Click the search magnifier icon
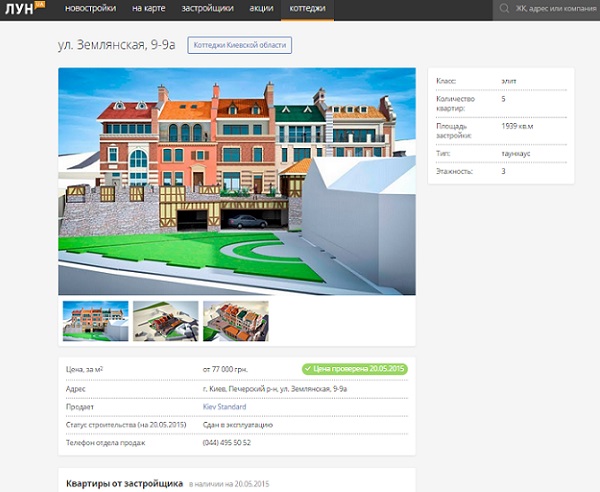 pos(505,9)
